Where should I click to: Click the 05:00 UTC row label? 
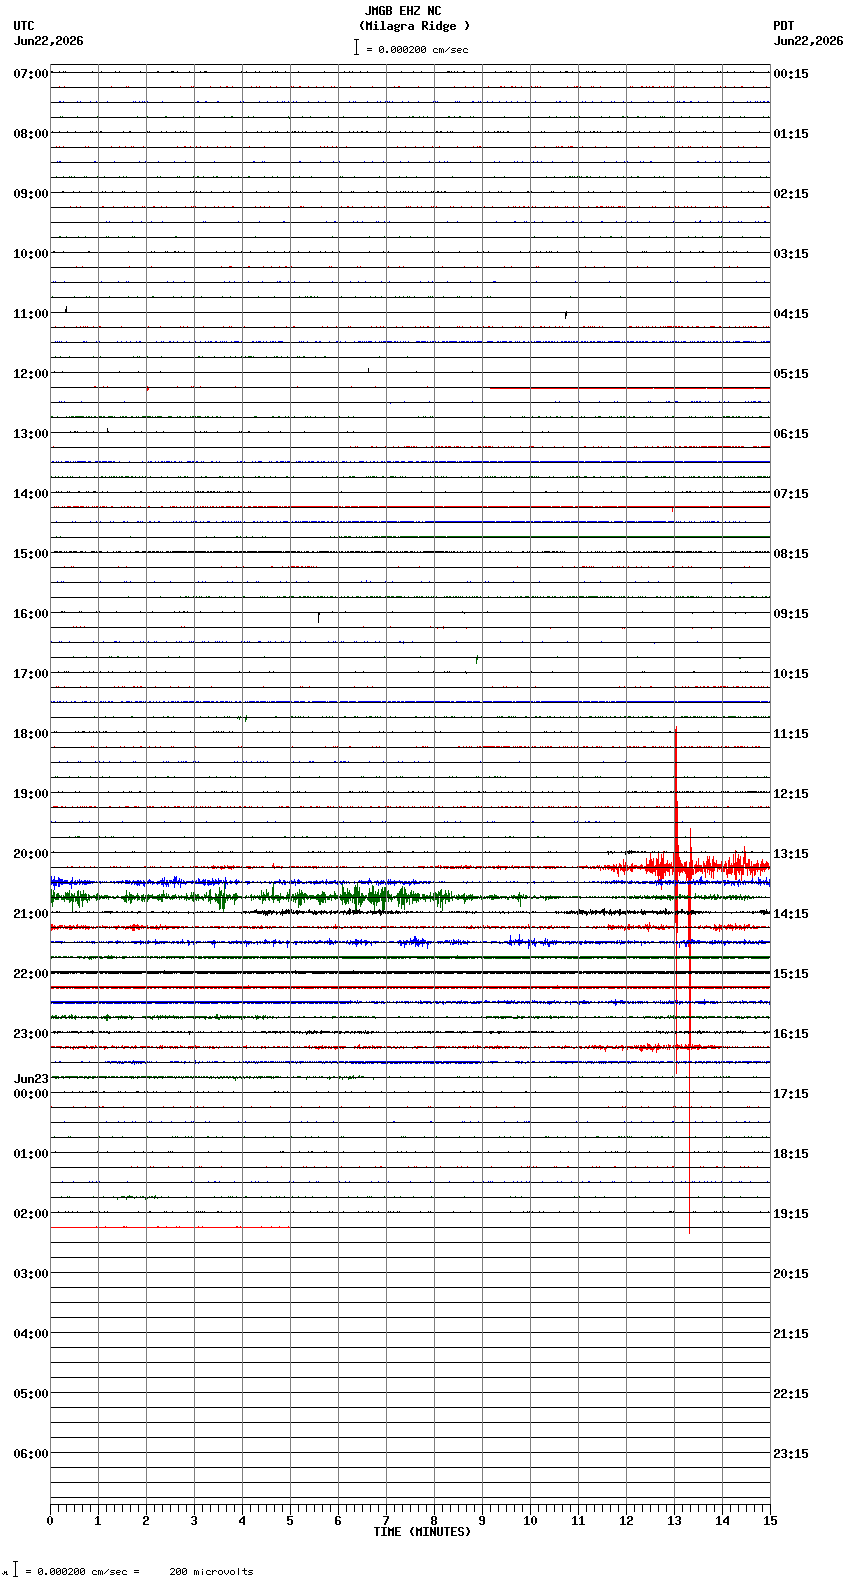[31, 1394]
